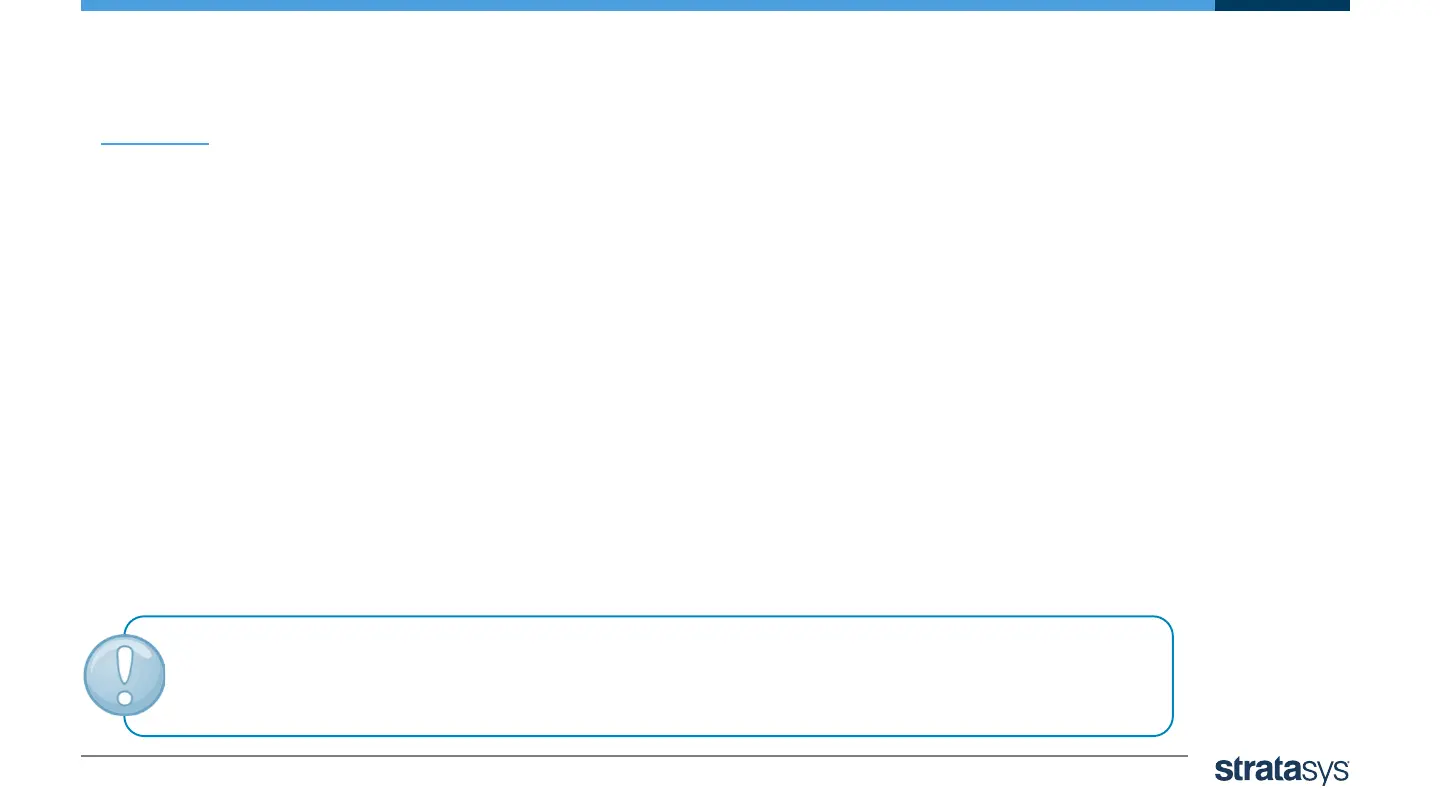Click the registered trademark mark beside logo
The image size is (1440, 810).
tap(1348, 763)
